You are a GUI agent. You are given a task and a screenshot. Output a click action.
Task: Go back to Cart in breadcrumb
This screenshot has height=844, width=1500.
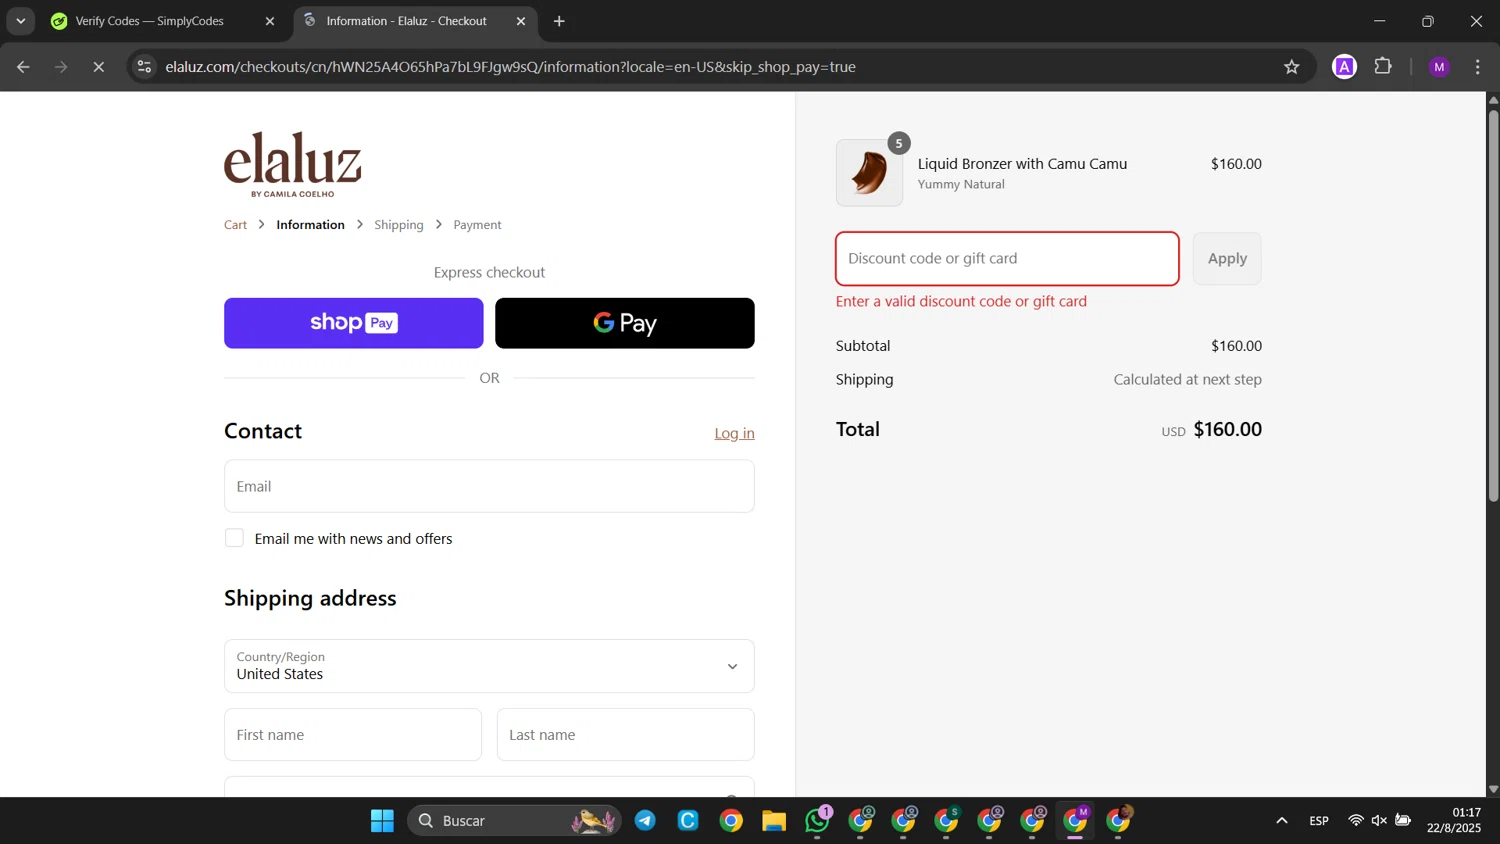[x=235, y=225]
